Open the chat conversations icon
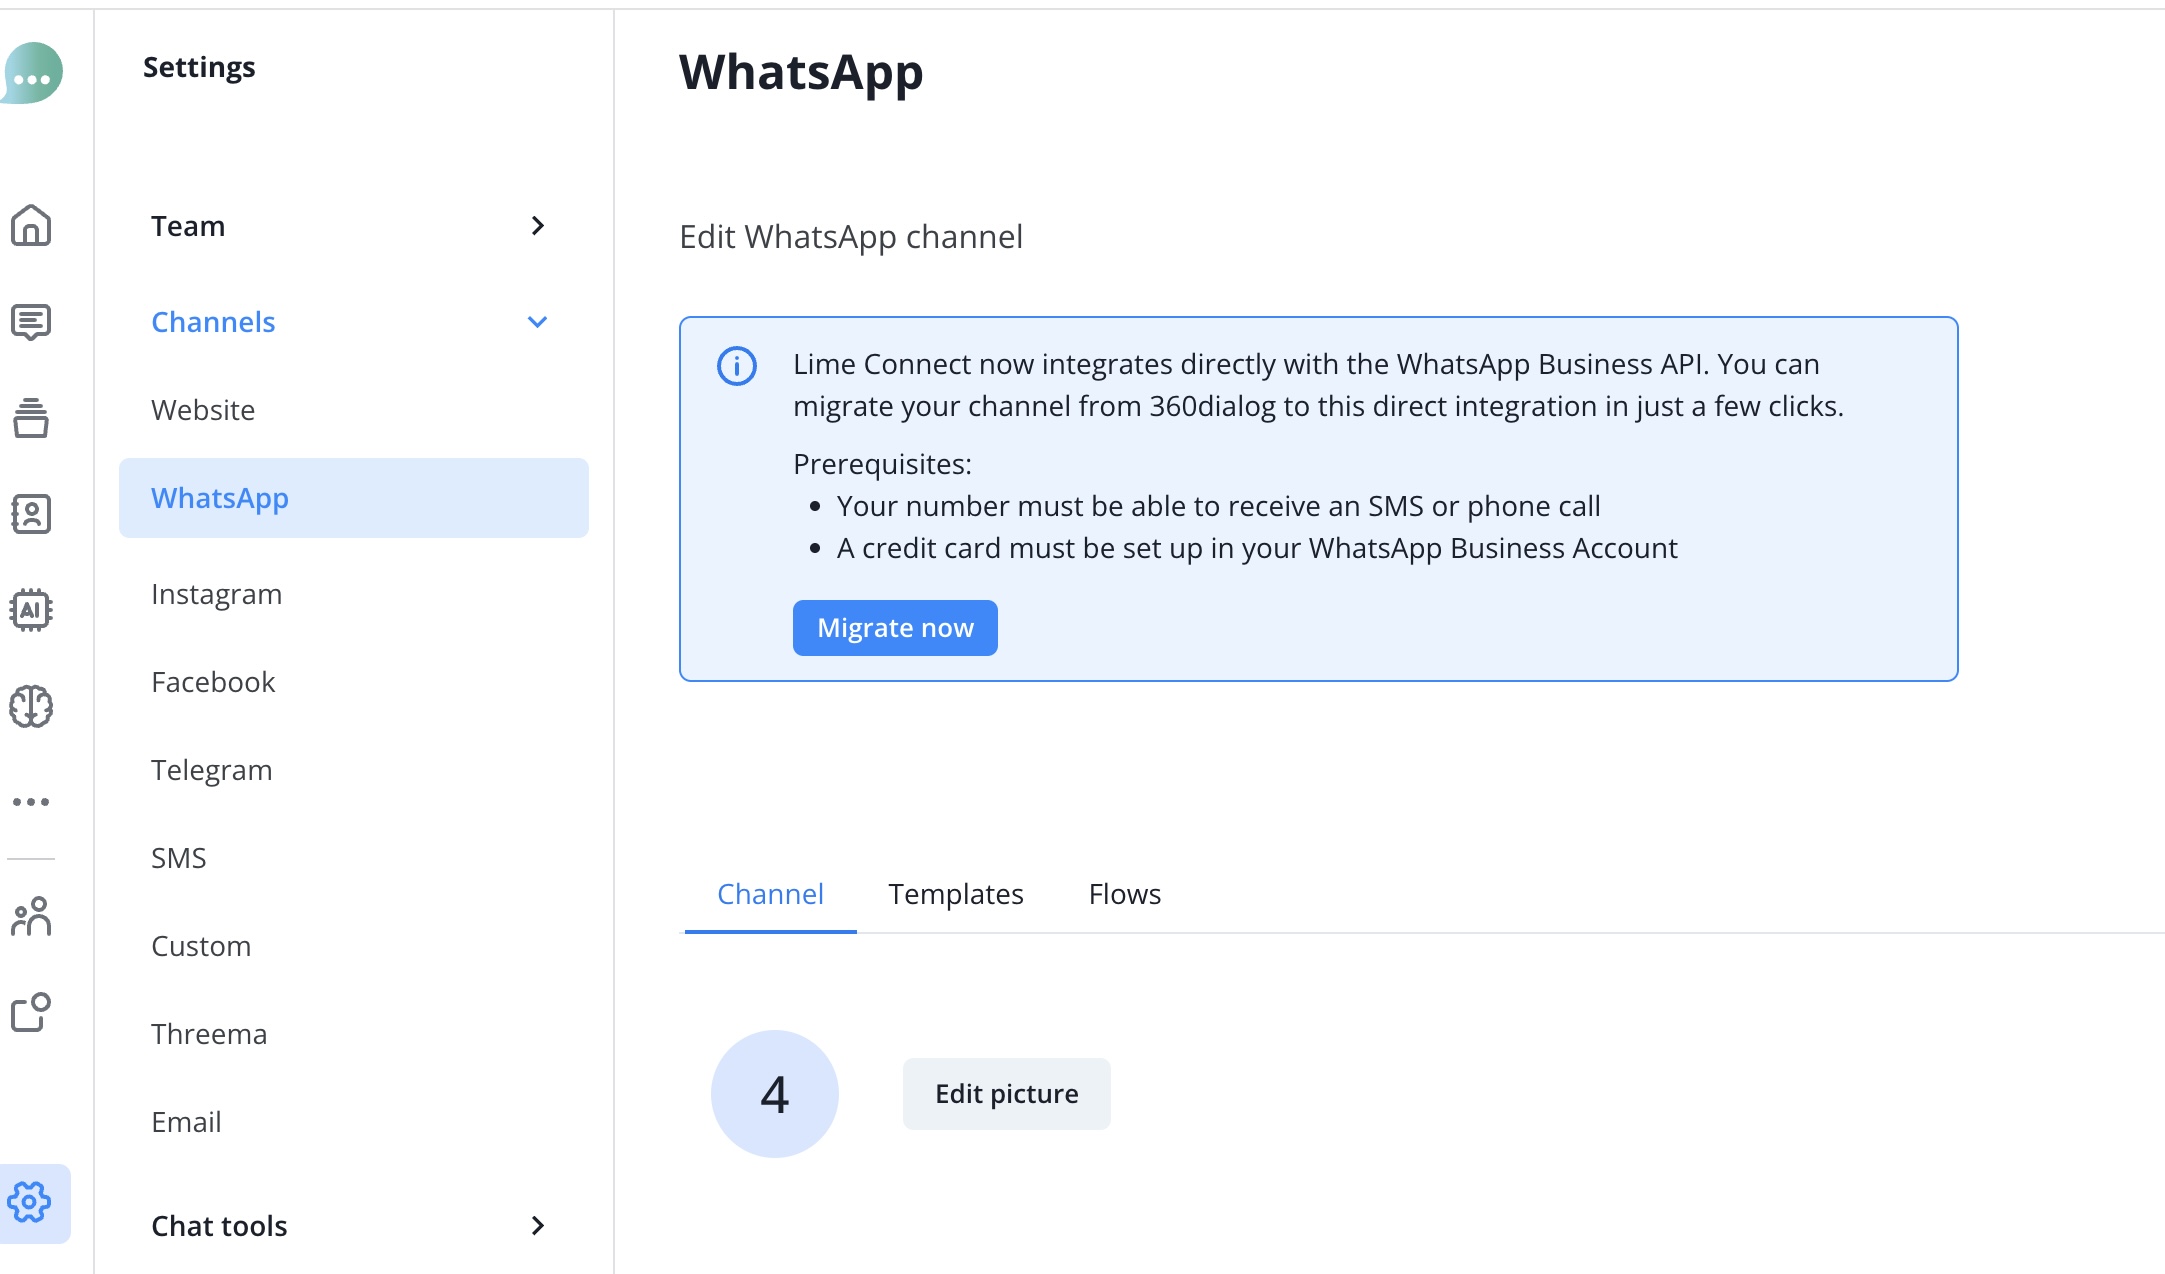The width and height of the screenshot is (2165, 1274). click(31, 322)
